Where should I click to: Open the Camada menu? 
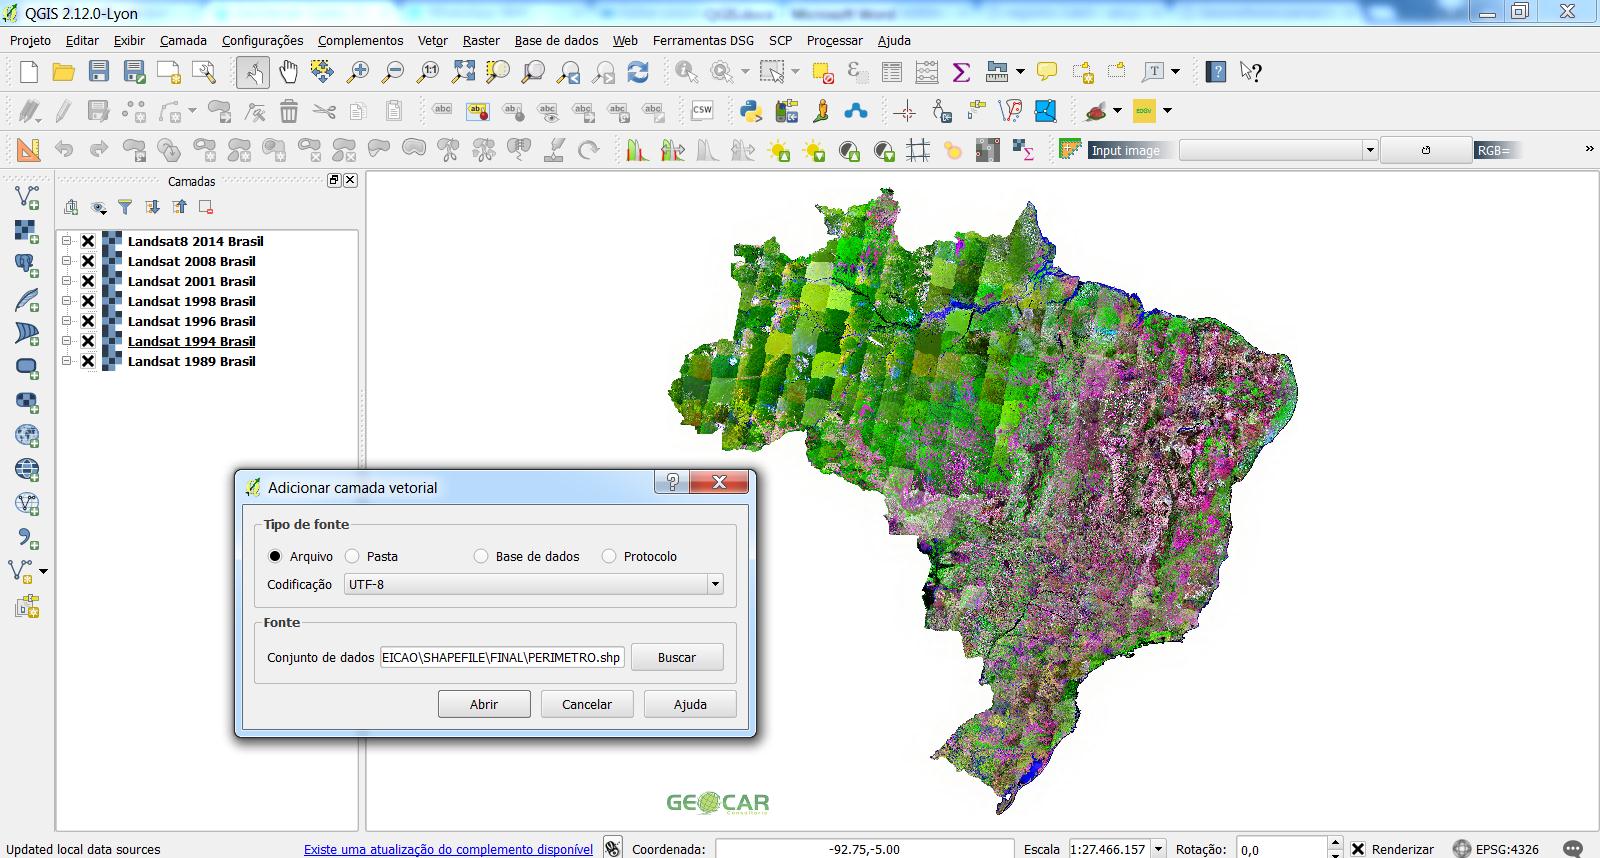pos(183,40)
